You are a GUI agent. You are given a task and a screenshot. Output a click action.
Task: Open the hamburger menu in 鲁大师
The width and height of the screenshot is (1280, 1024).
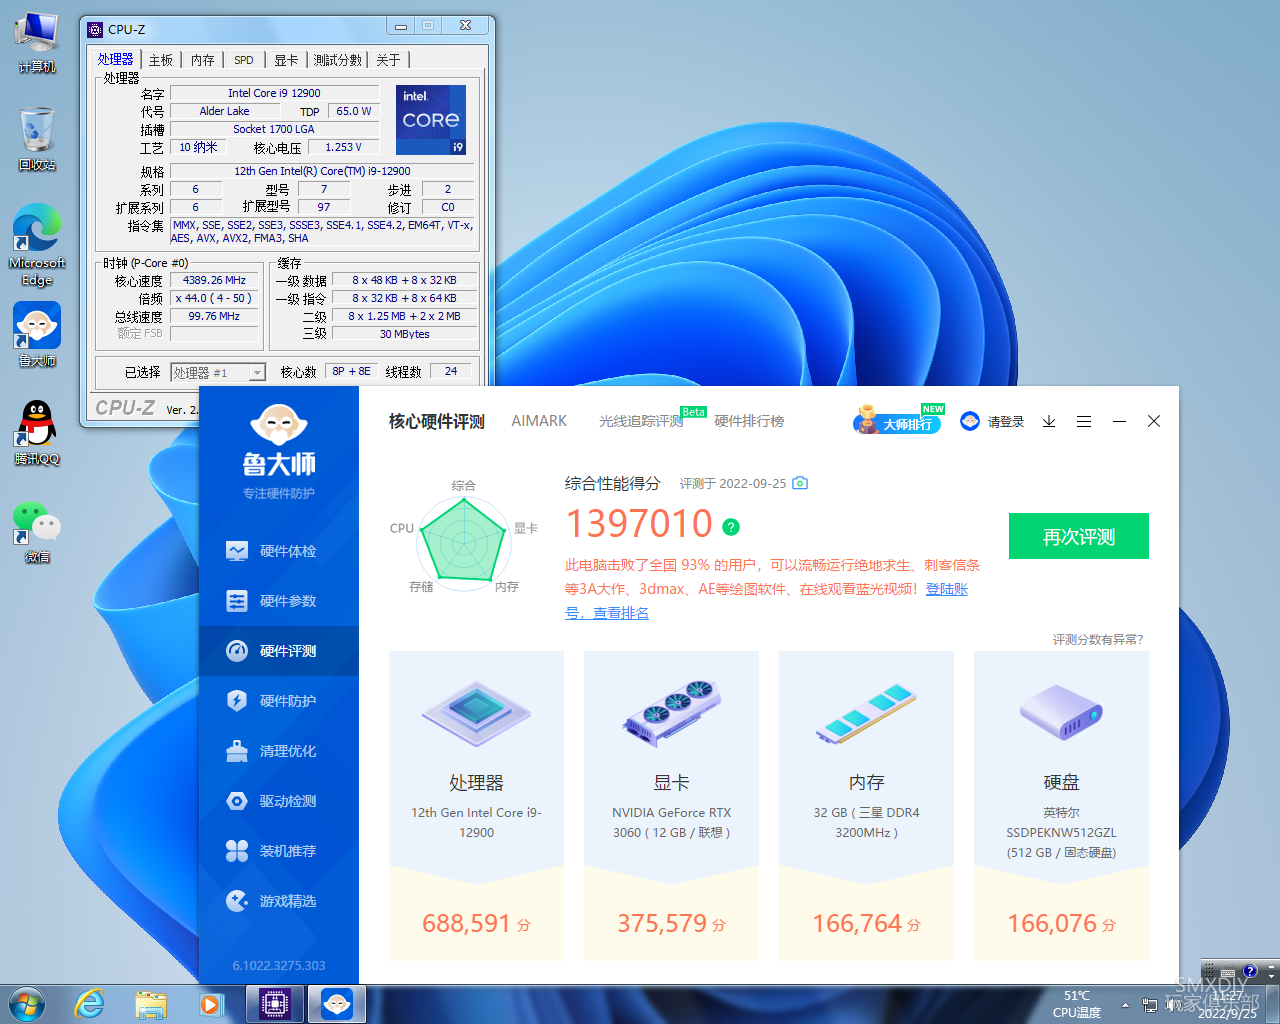tap(1084, 422)
